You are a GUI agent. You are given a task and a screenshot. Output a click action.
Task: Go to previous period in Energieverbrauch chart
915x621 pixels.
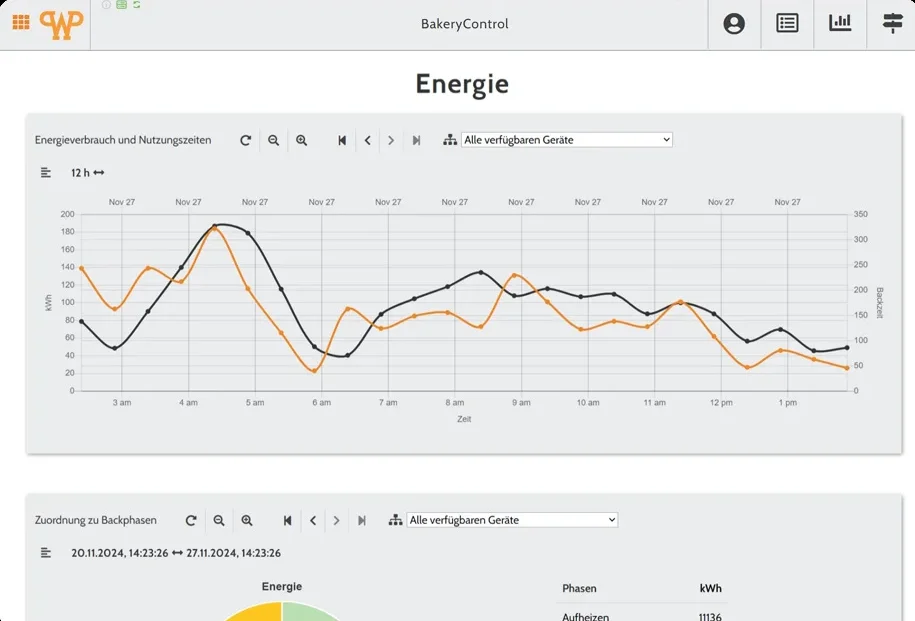click(x=368, y=140)
